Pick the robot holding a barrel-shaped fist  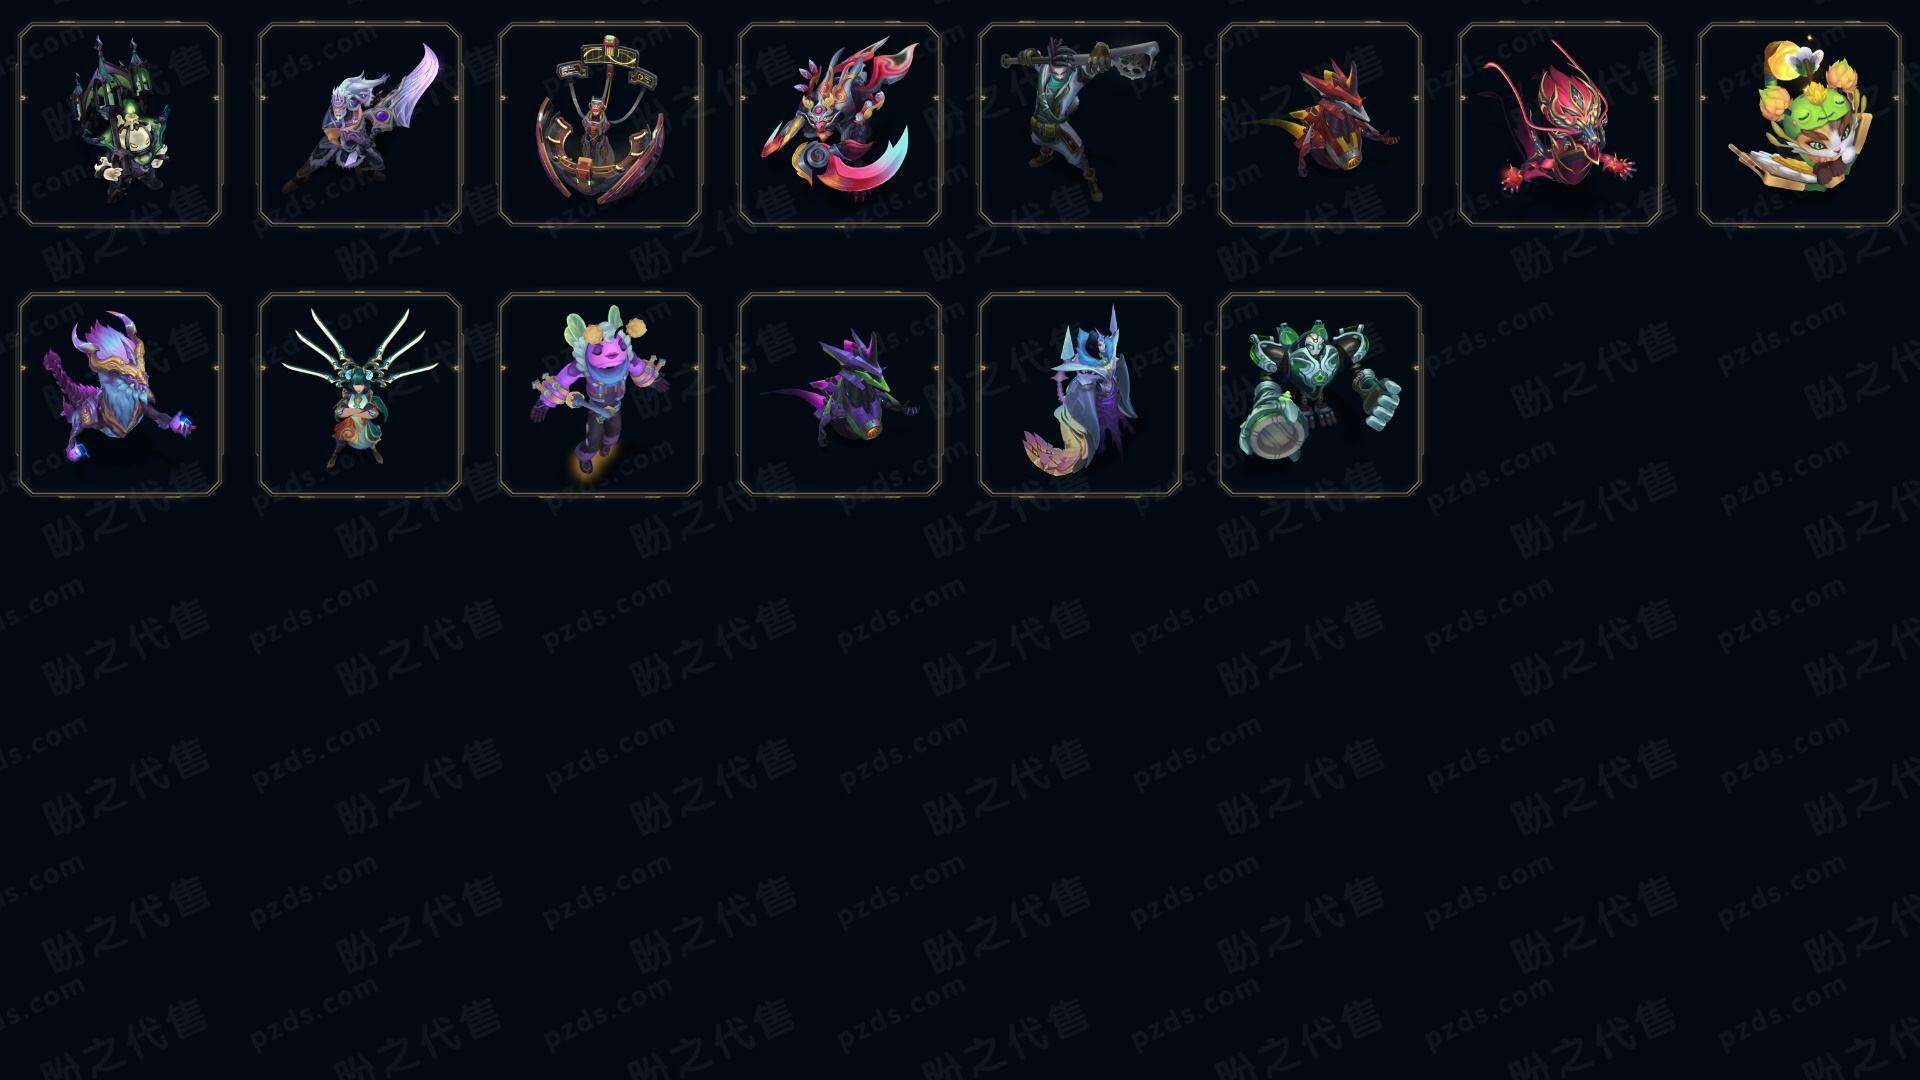(x=1320, y=394)
